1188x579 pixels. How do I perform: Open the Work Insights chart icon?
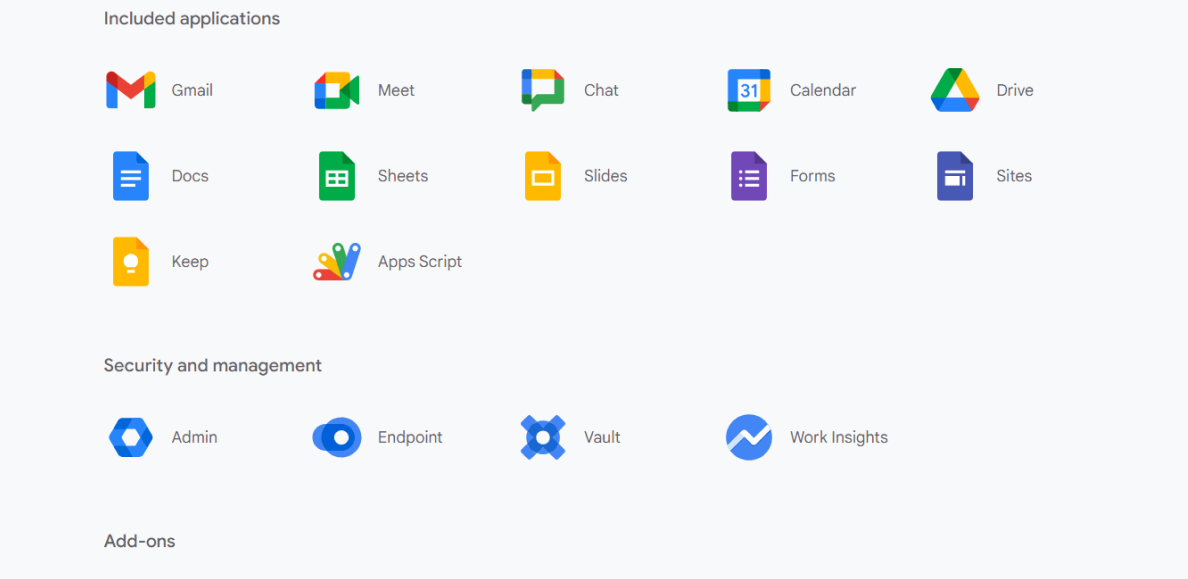click(748, 437)
